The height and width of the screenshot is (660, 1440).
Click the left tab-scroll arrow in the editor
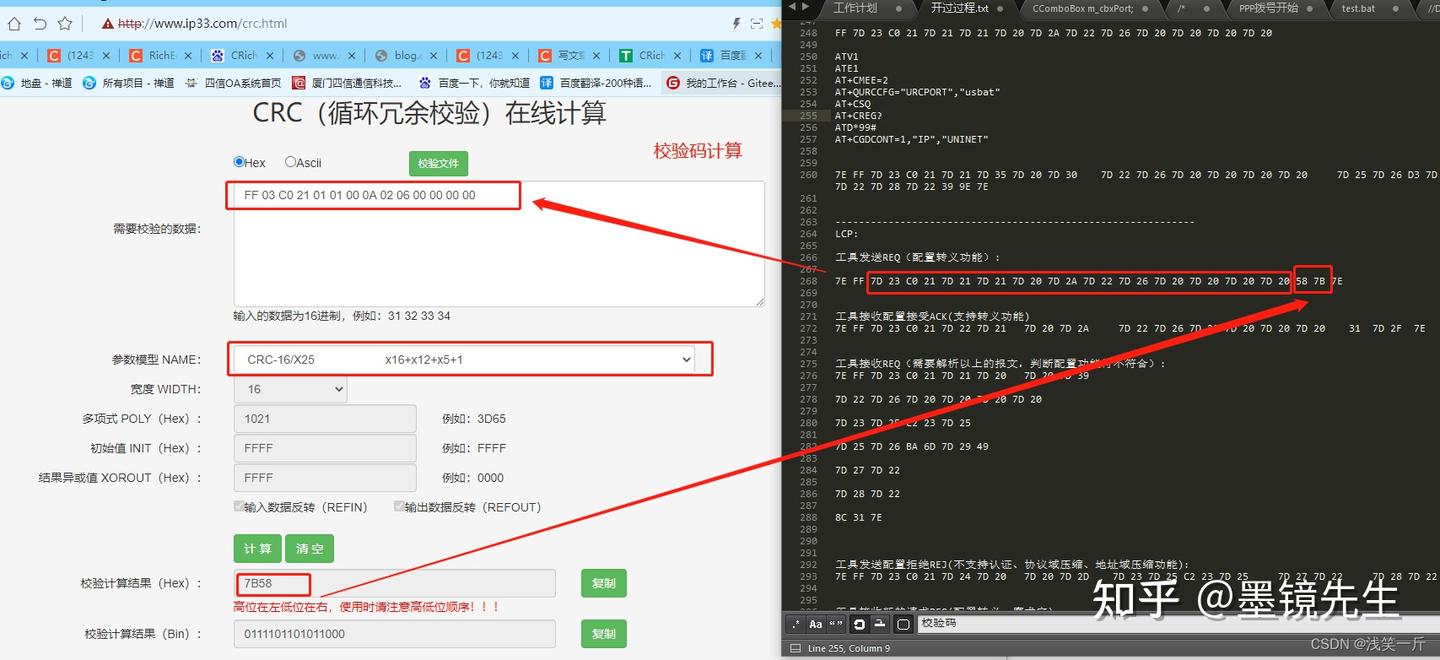[x=790, y=8]
